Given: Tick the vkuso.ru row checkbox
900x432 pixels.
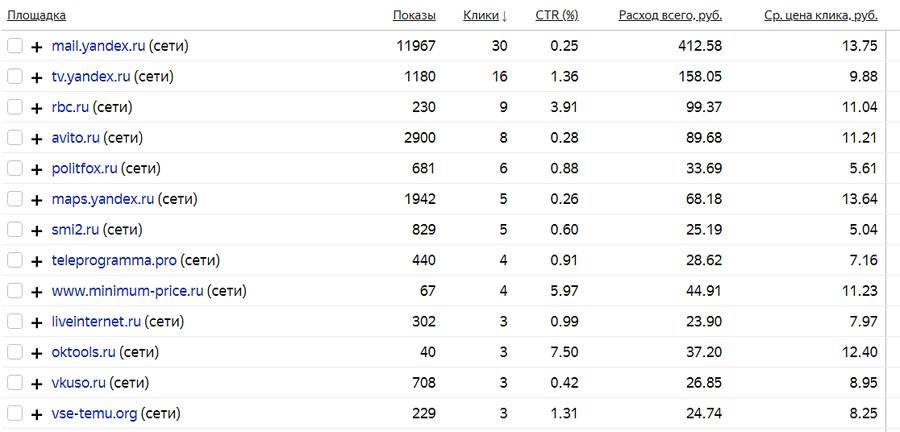Looking at the screenshot, I should click(x=14, y=383).
